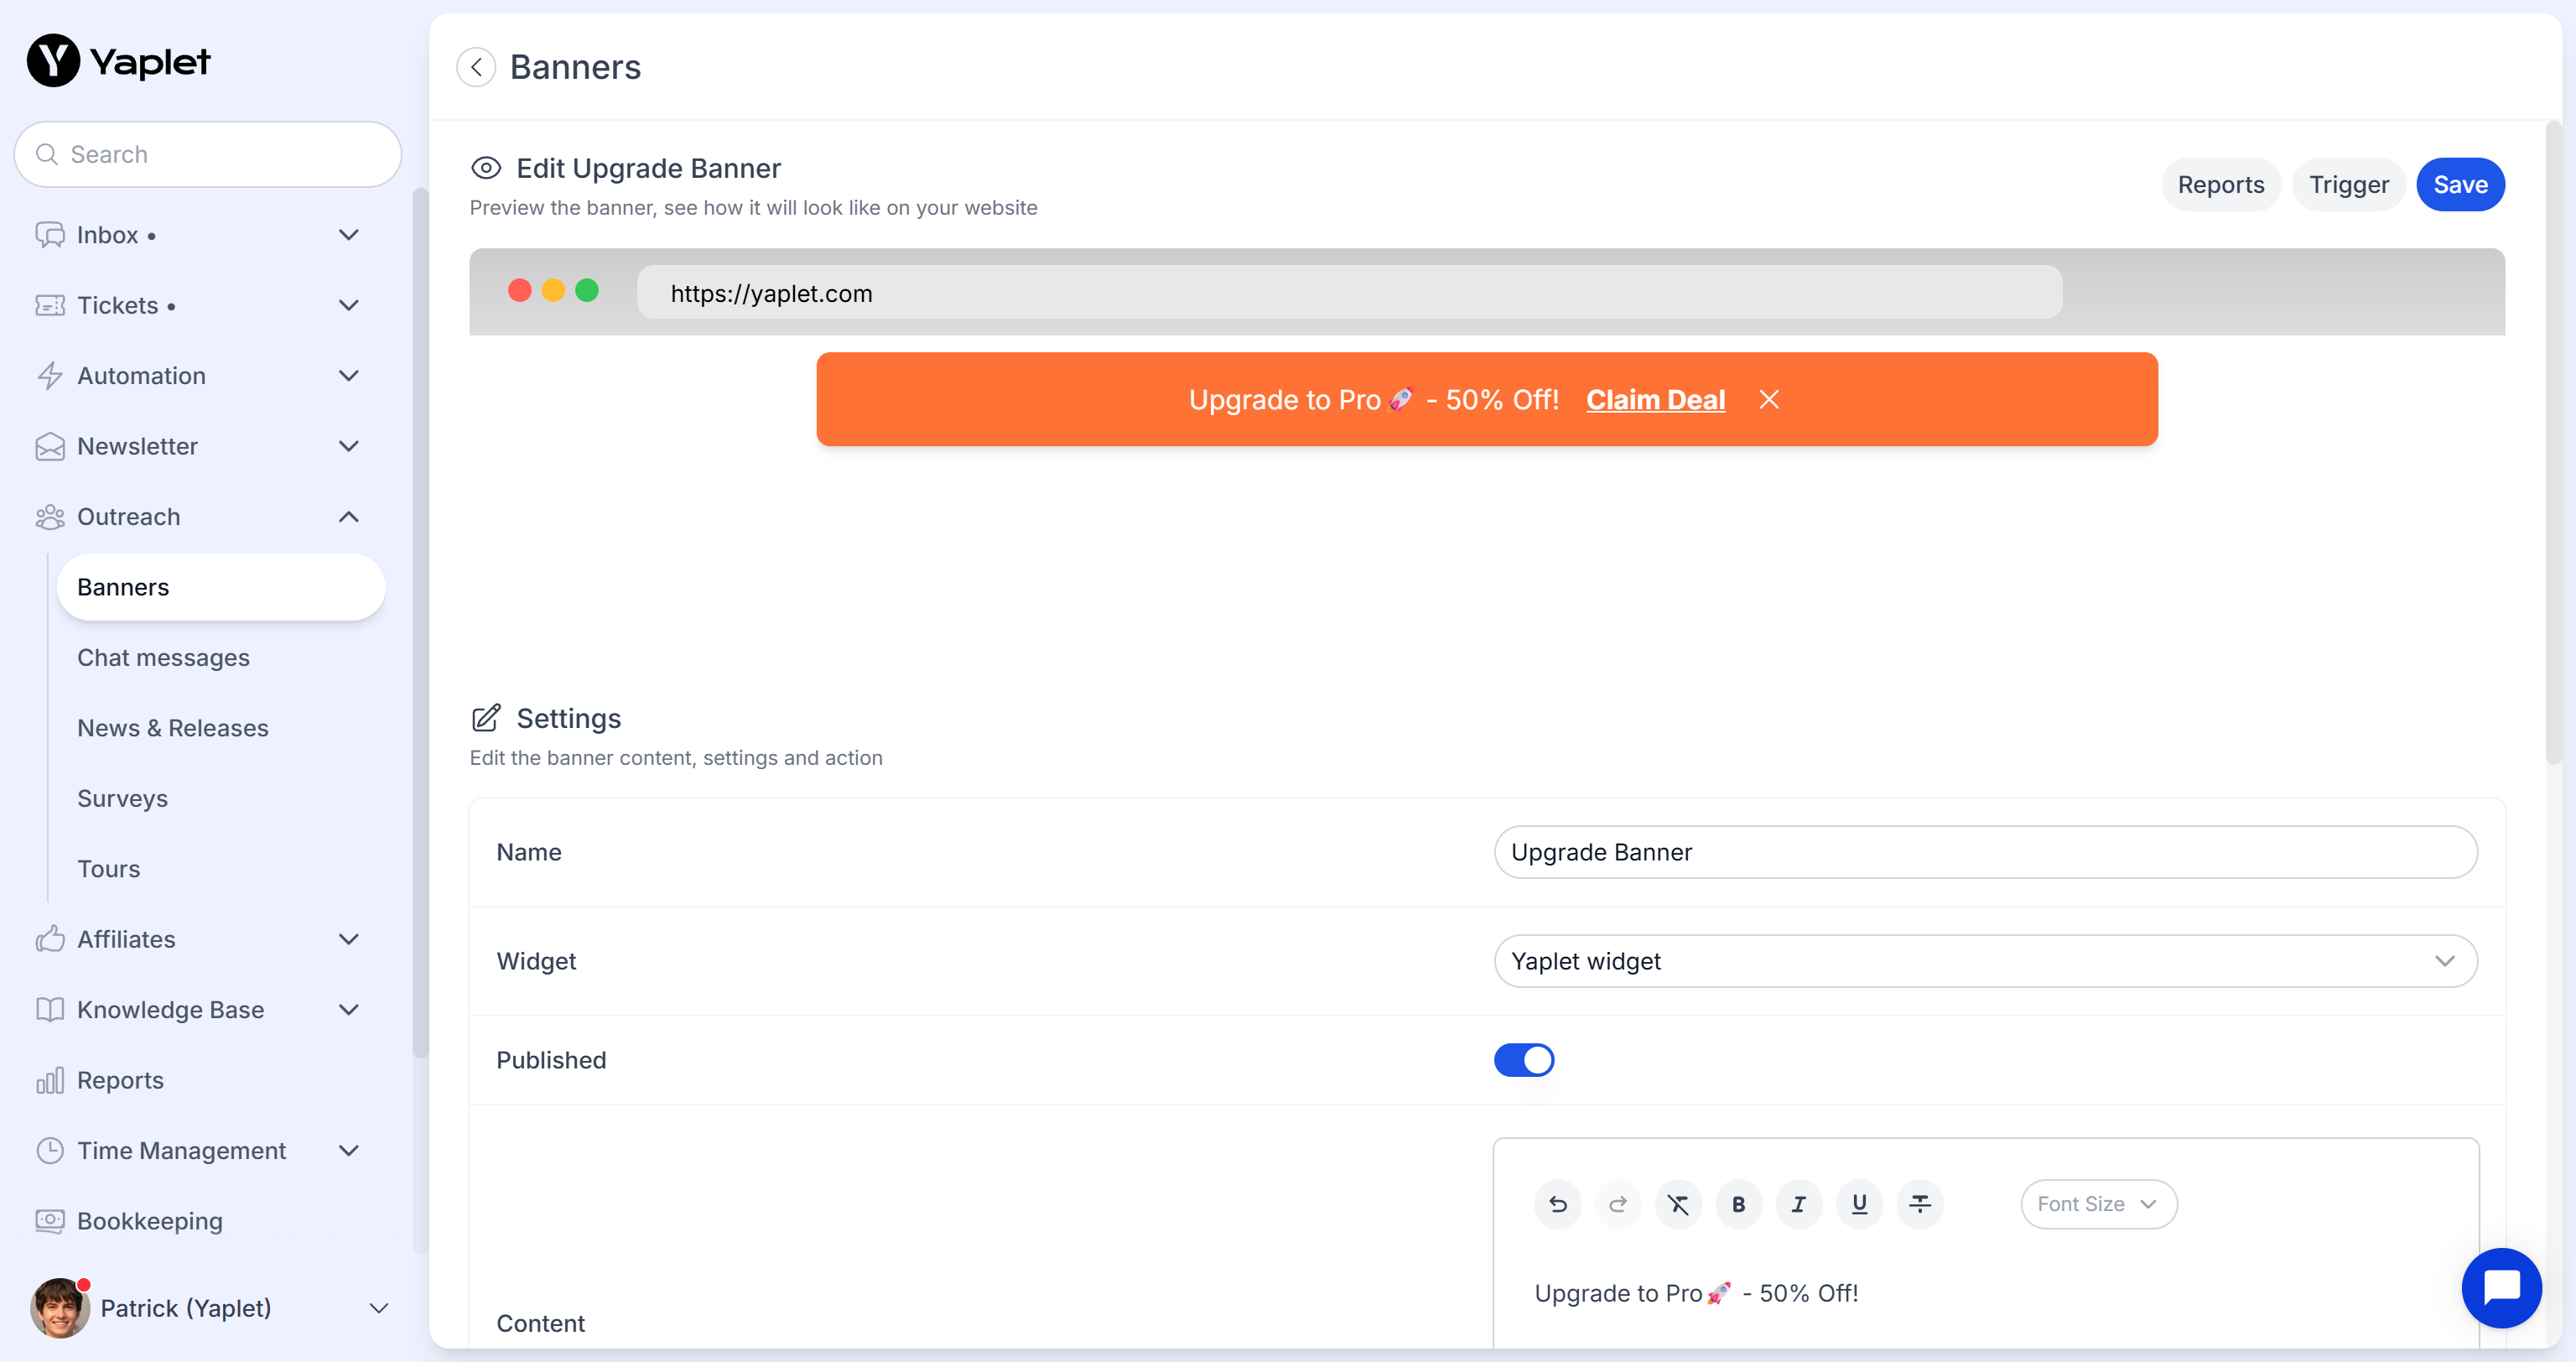Open Surveys under Outreach
Image resolution: width=2576 pixels, height=1362 pixels.
122,799
